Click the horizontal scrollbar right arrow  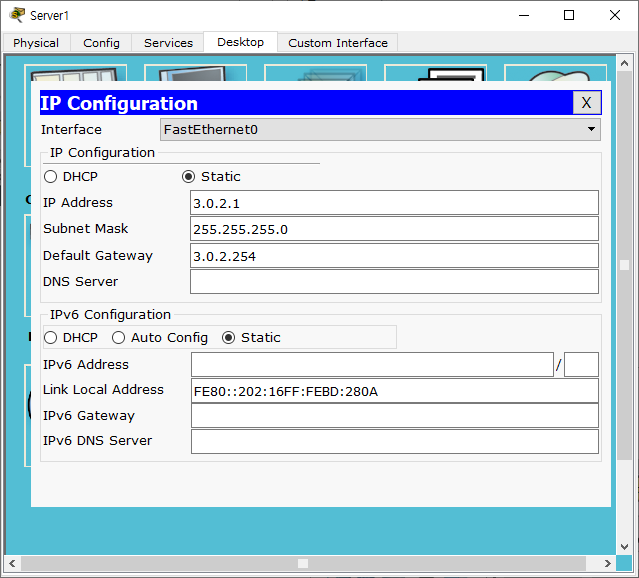pos(608,563)
